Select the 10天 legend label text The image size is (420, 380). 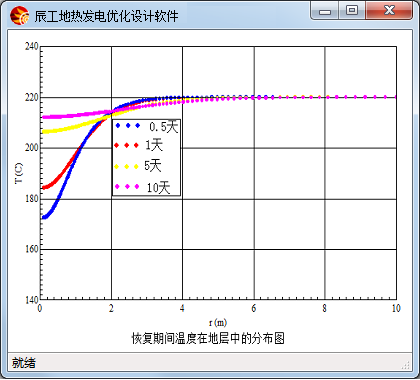159,188
